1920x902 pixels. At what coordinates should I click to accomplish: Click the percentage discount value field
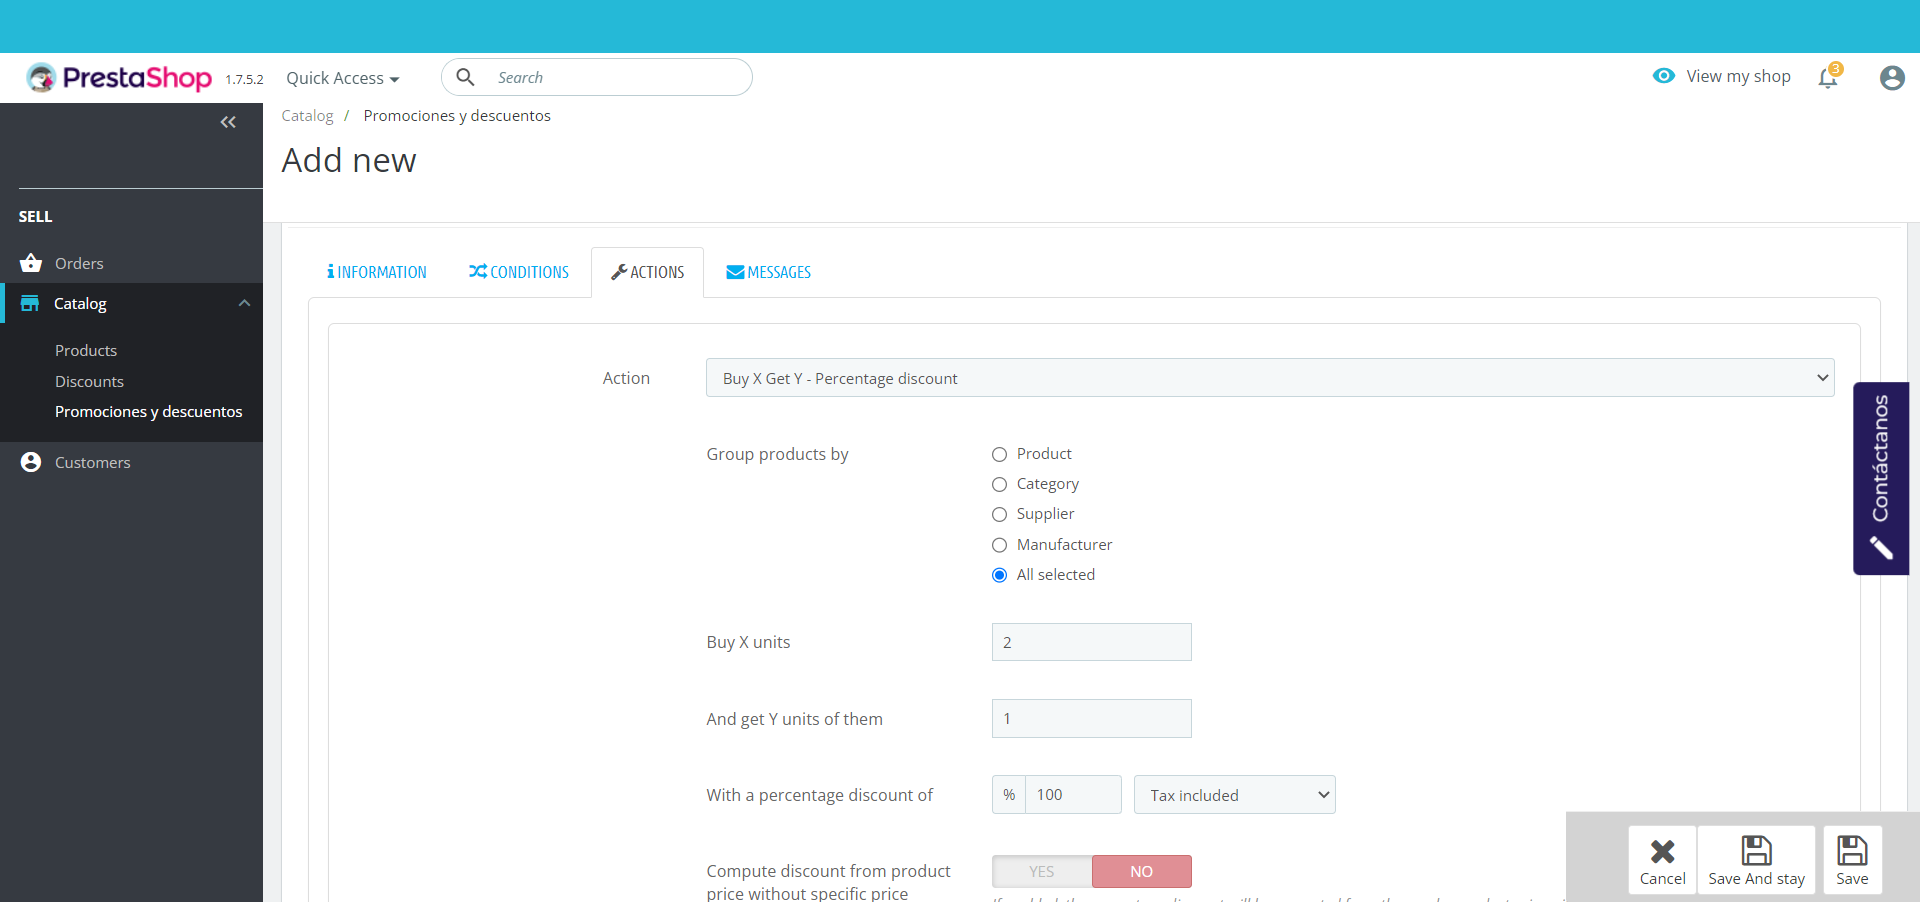[1073, 795]
